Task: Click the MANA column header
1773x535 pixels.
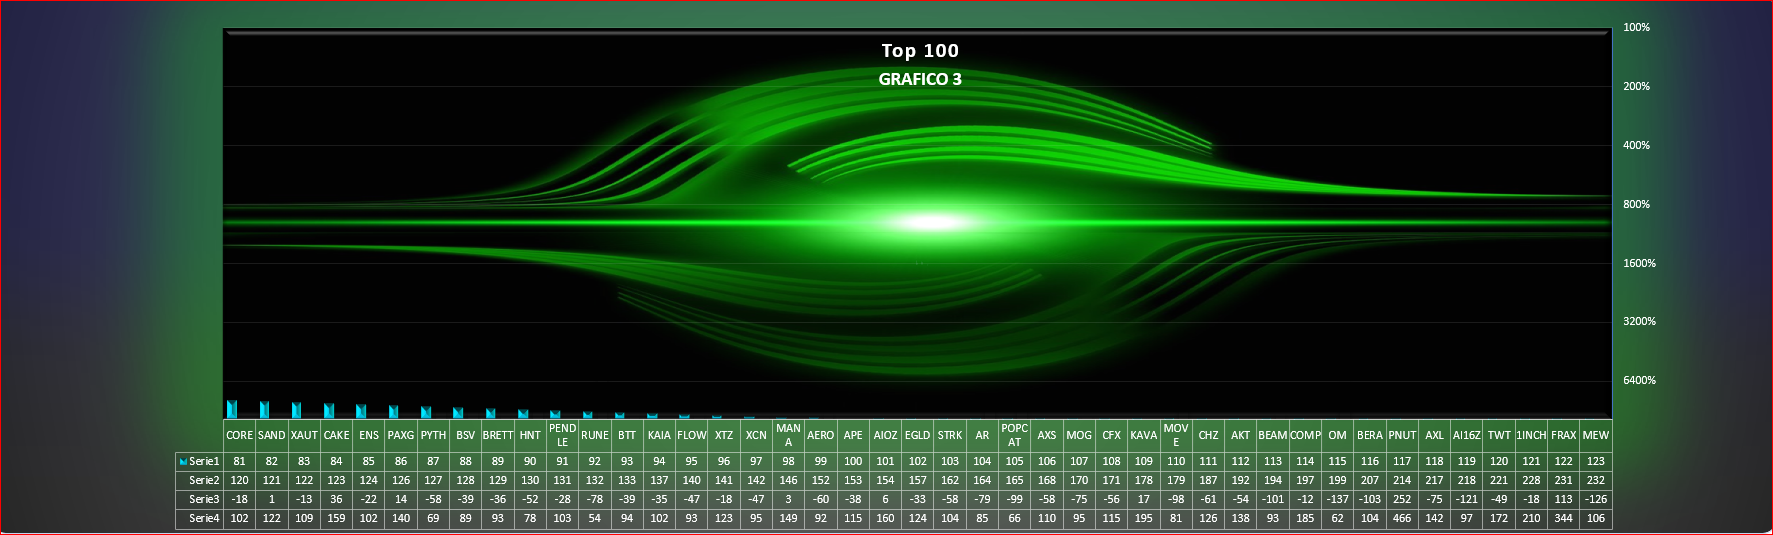Action: tap(788, 436)
